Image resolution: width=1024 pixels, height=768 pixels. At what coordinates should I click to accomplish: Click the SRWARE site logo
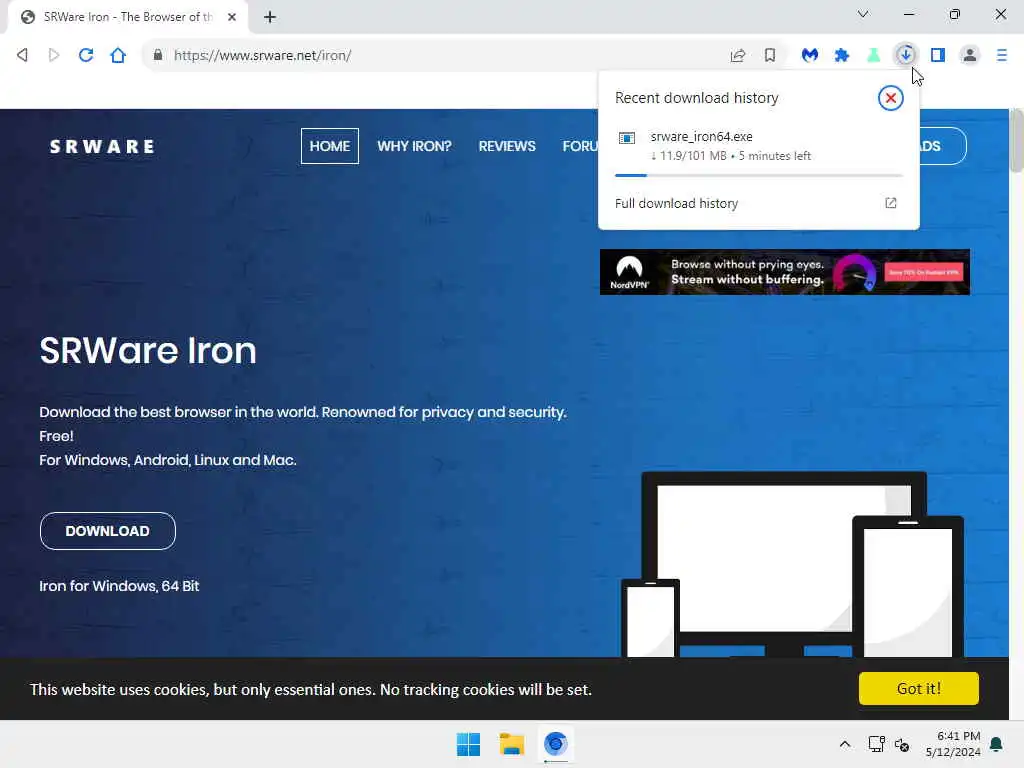[x=103, y=146]
